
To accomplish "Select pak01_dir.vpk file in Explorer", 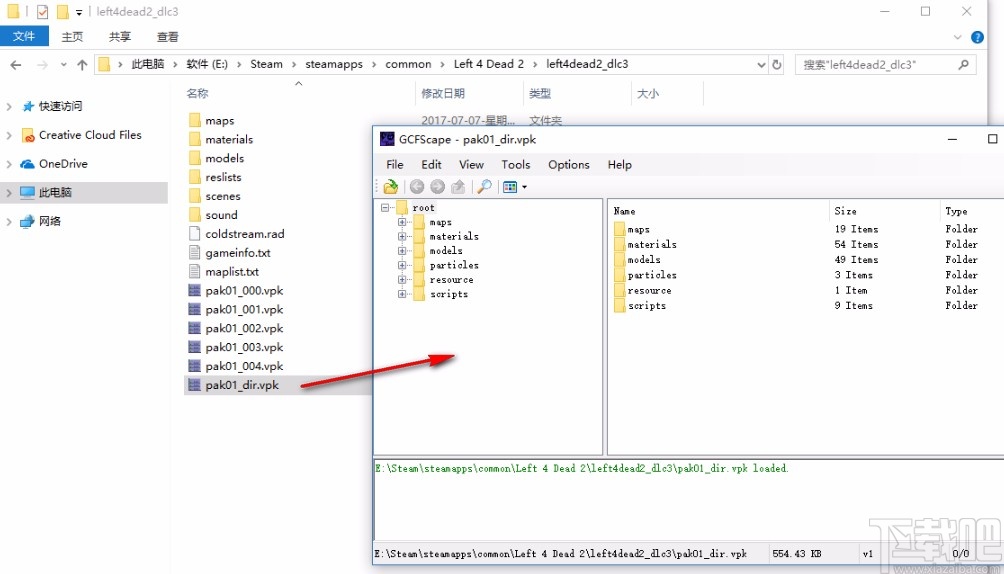I will pyautogui.click(x=242, y=385).
